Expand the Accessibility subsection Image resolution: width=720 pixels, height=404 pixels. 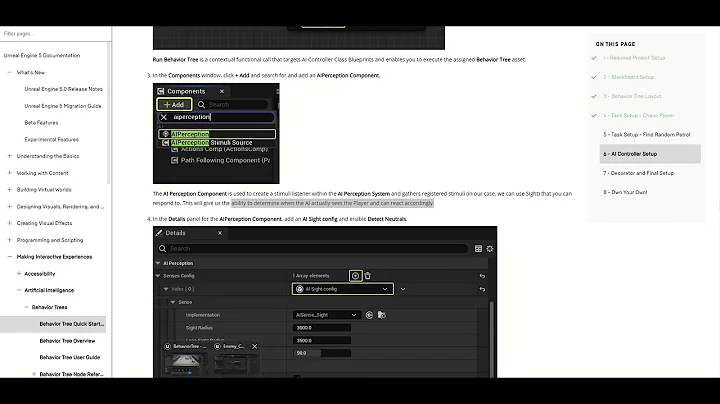(19, 274)
